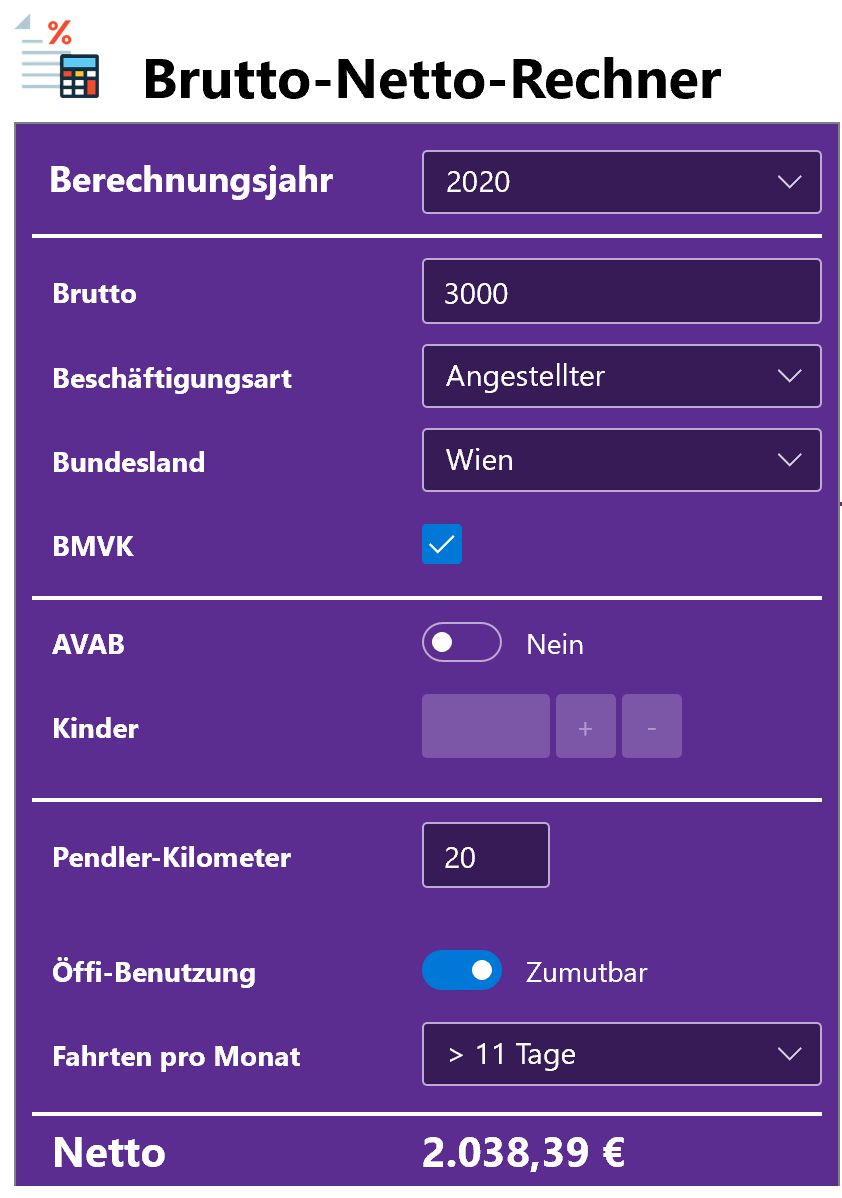This screenshot has width=842, height=1198.
Task: Click the Brutto-Netto-Rechner title
Action: click(x=431, y=78)
